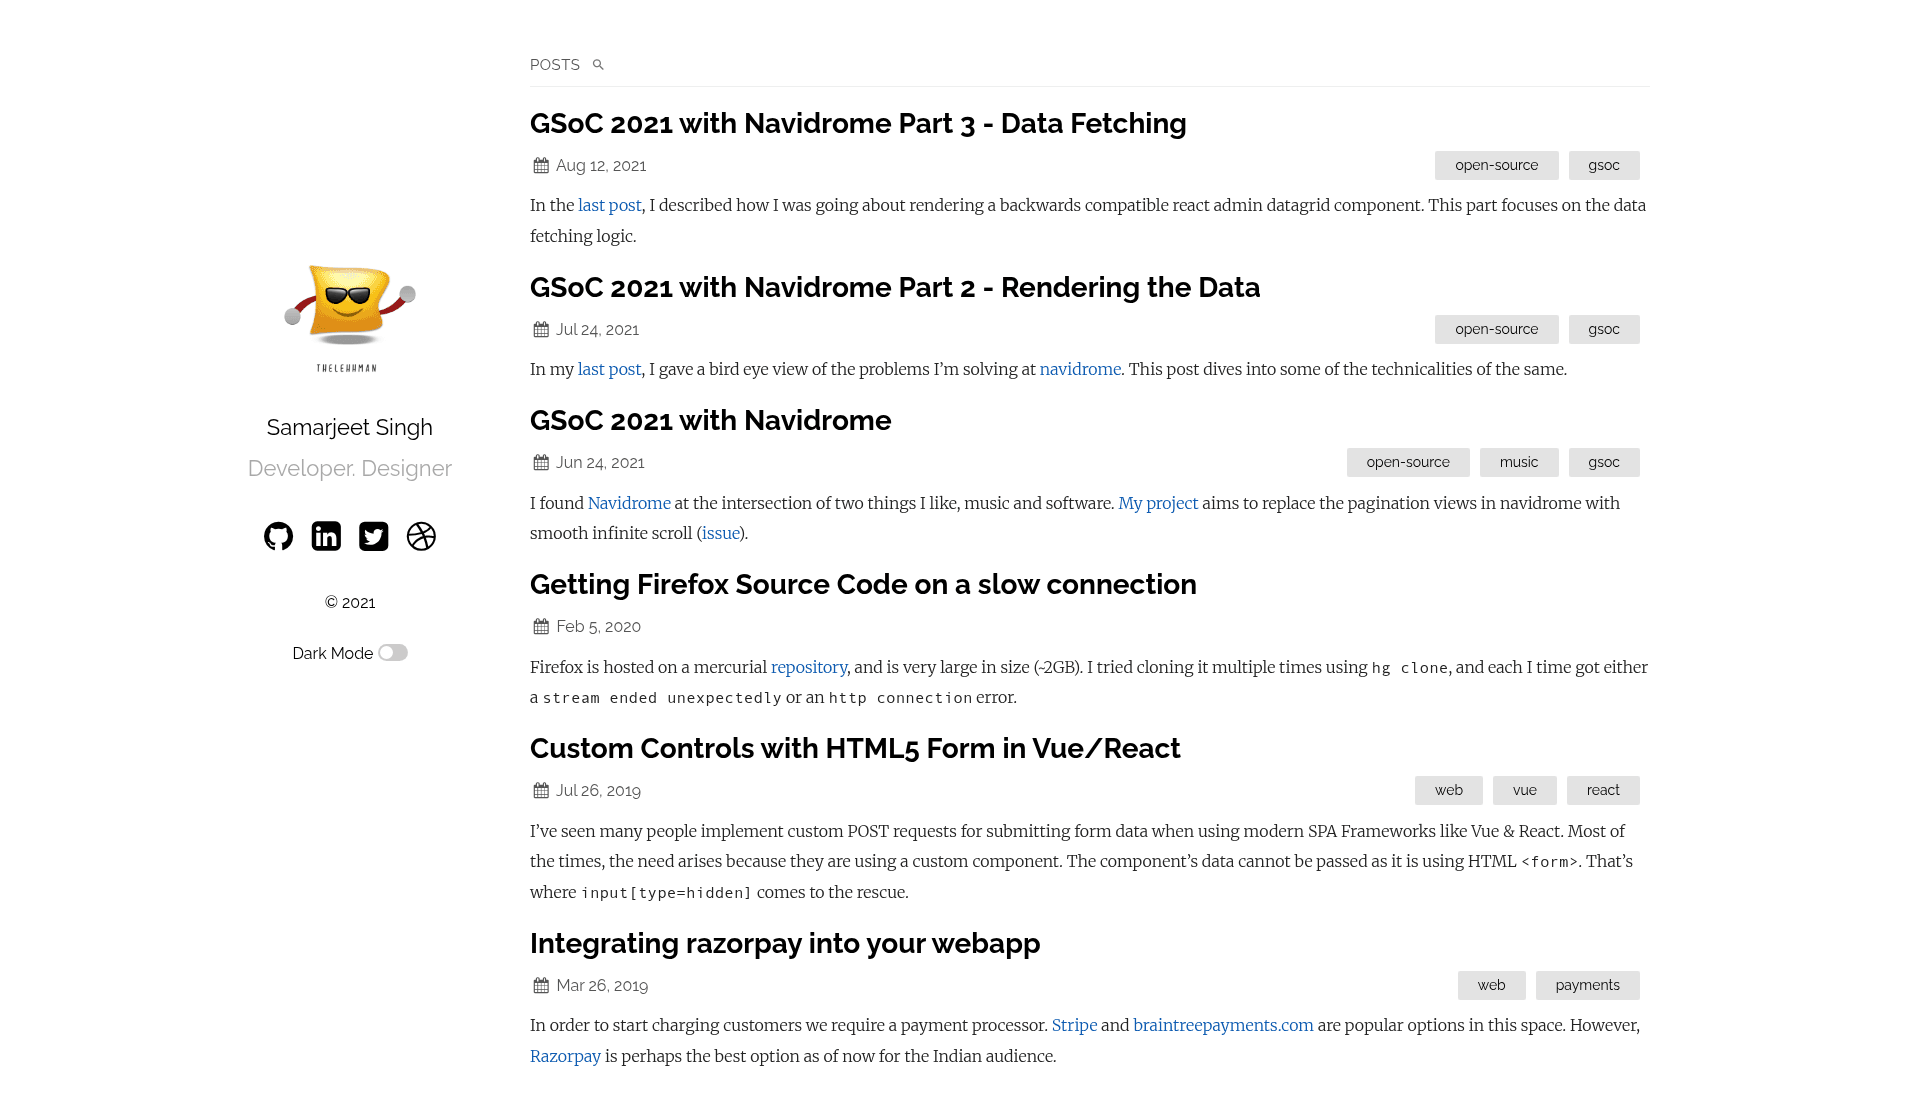Filter by the music tag
Screen dimensions: 1920x1116
pos(1519,462)
